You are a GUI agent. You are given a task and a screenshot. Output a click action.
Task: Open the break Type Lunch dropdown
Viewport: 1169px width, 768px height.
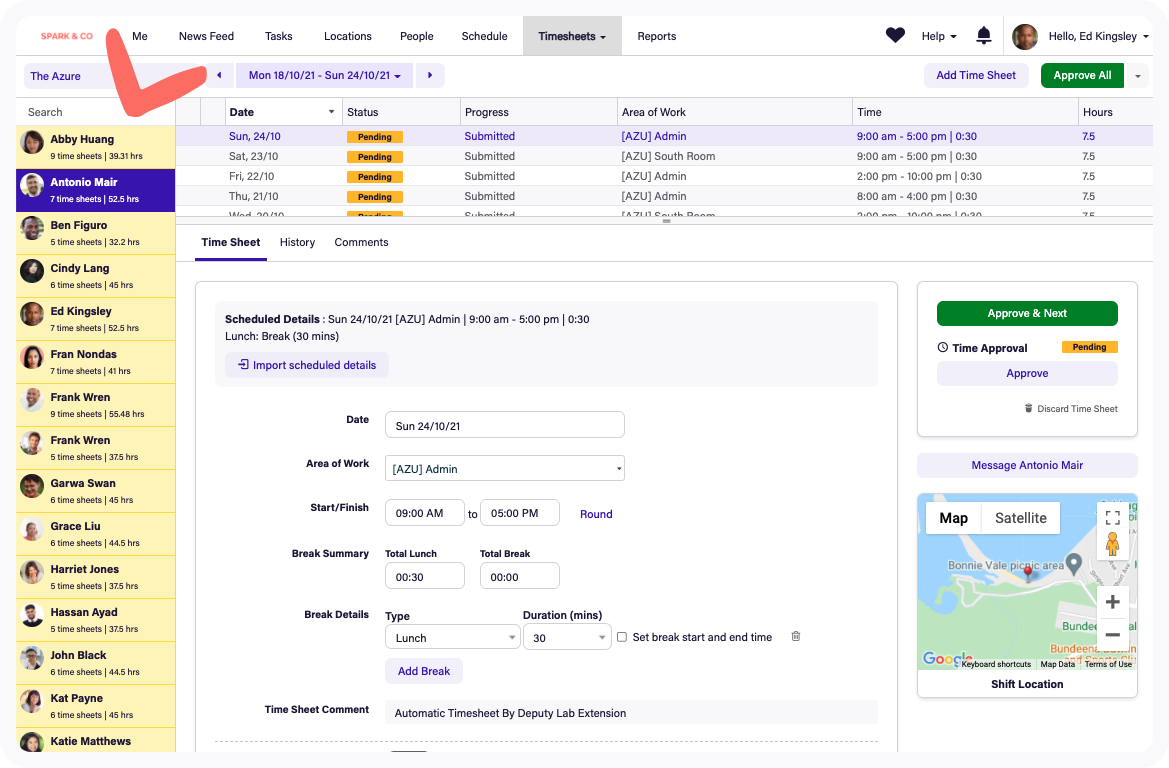453,638
